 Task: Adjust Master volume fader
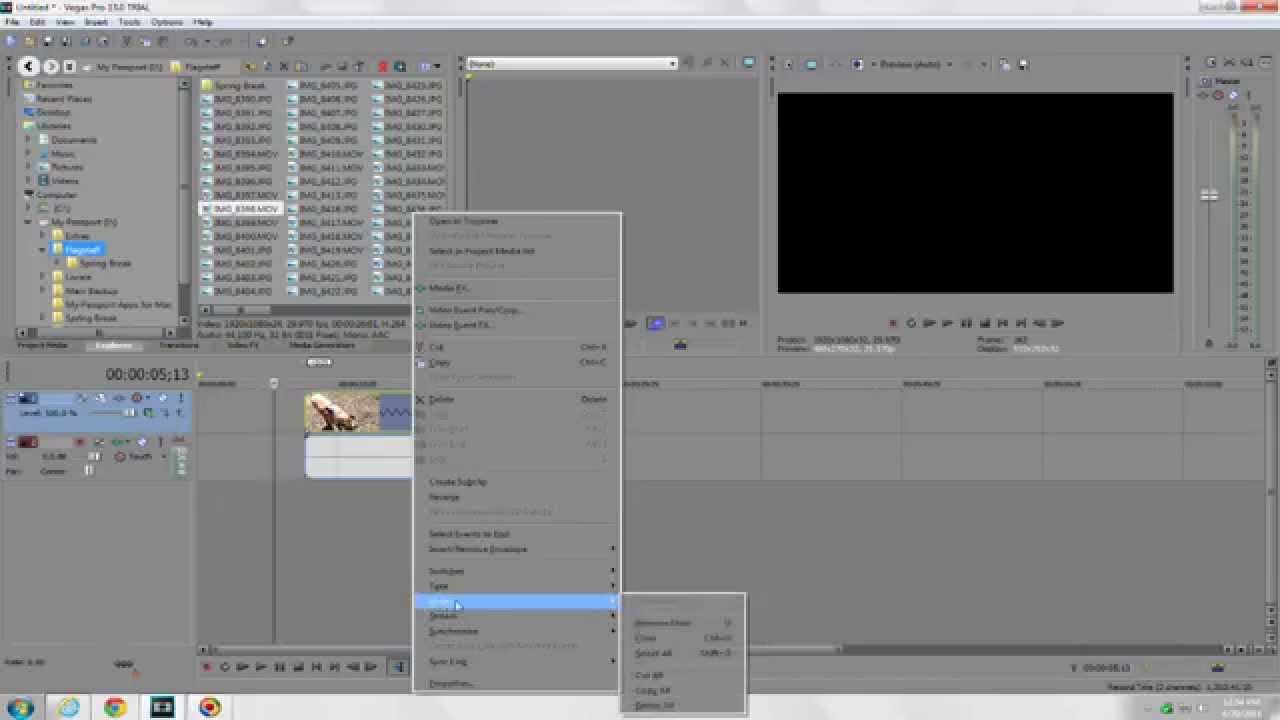[1209, 195]
